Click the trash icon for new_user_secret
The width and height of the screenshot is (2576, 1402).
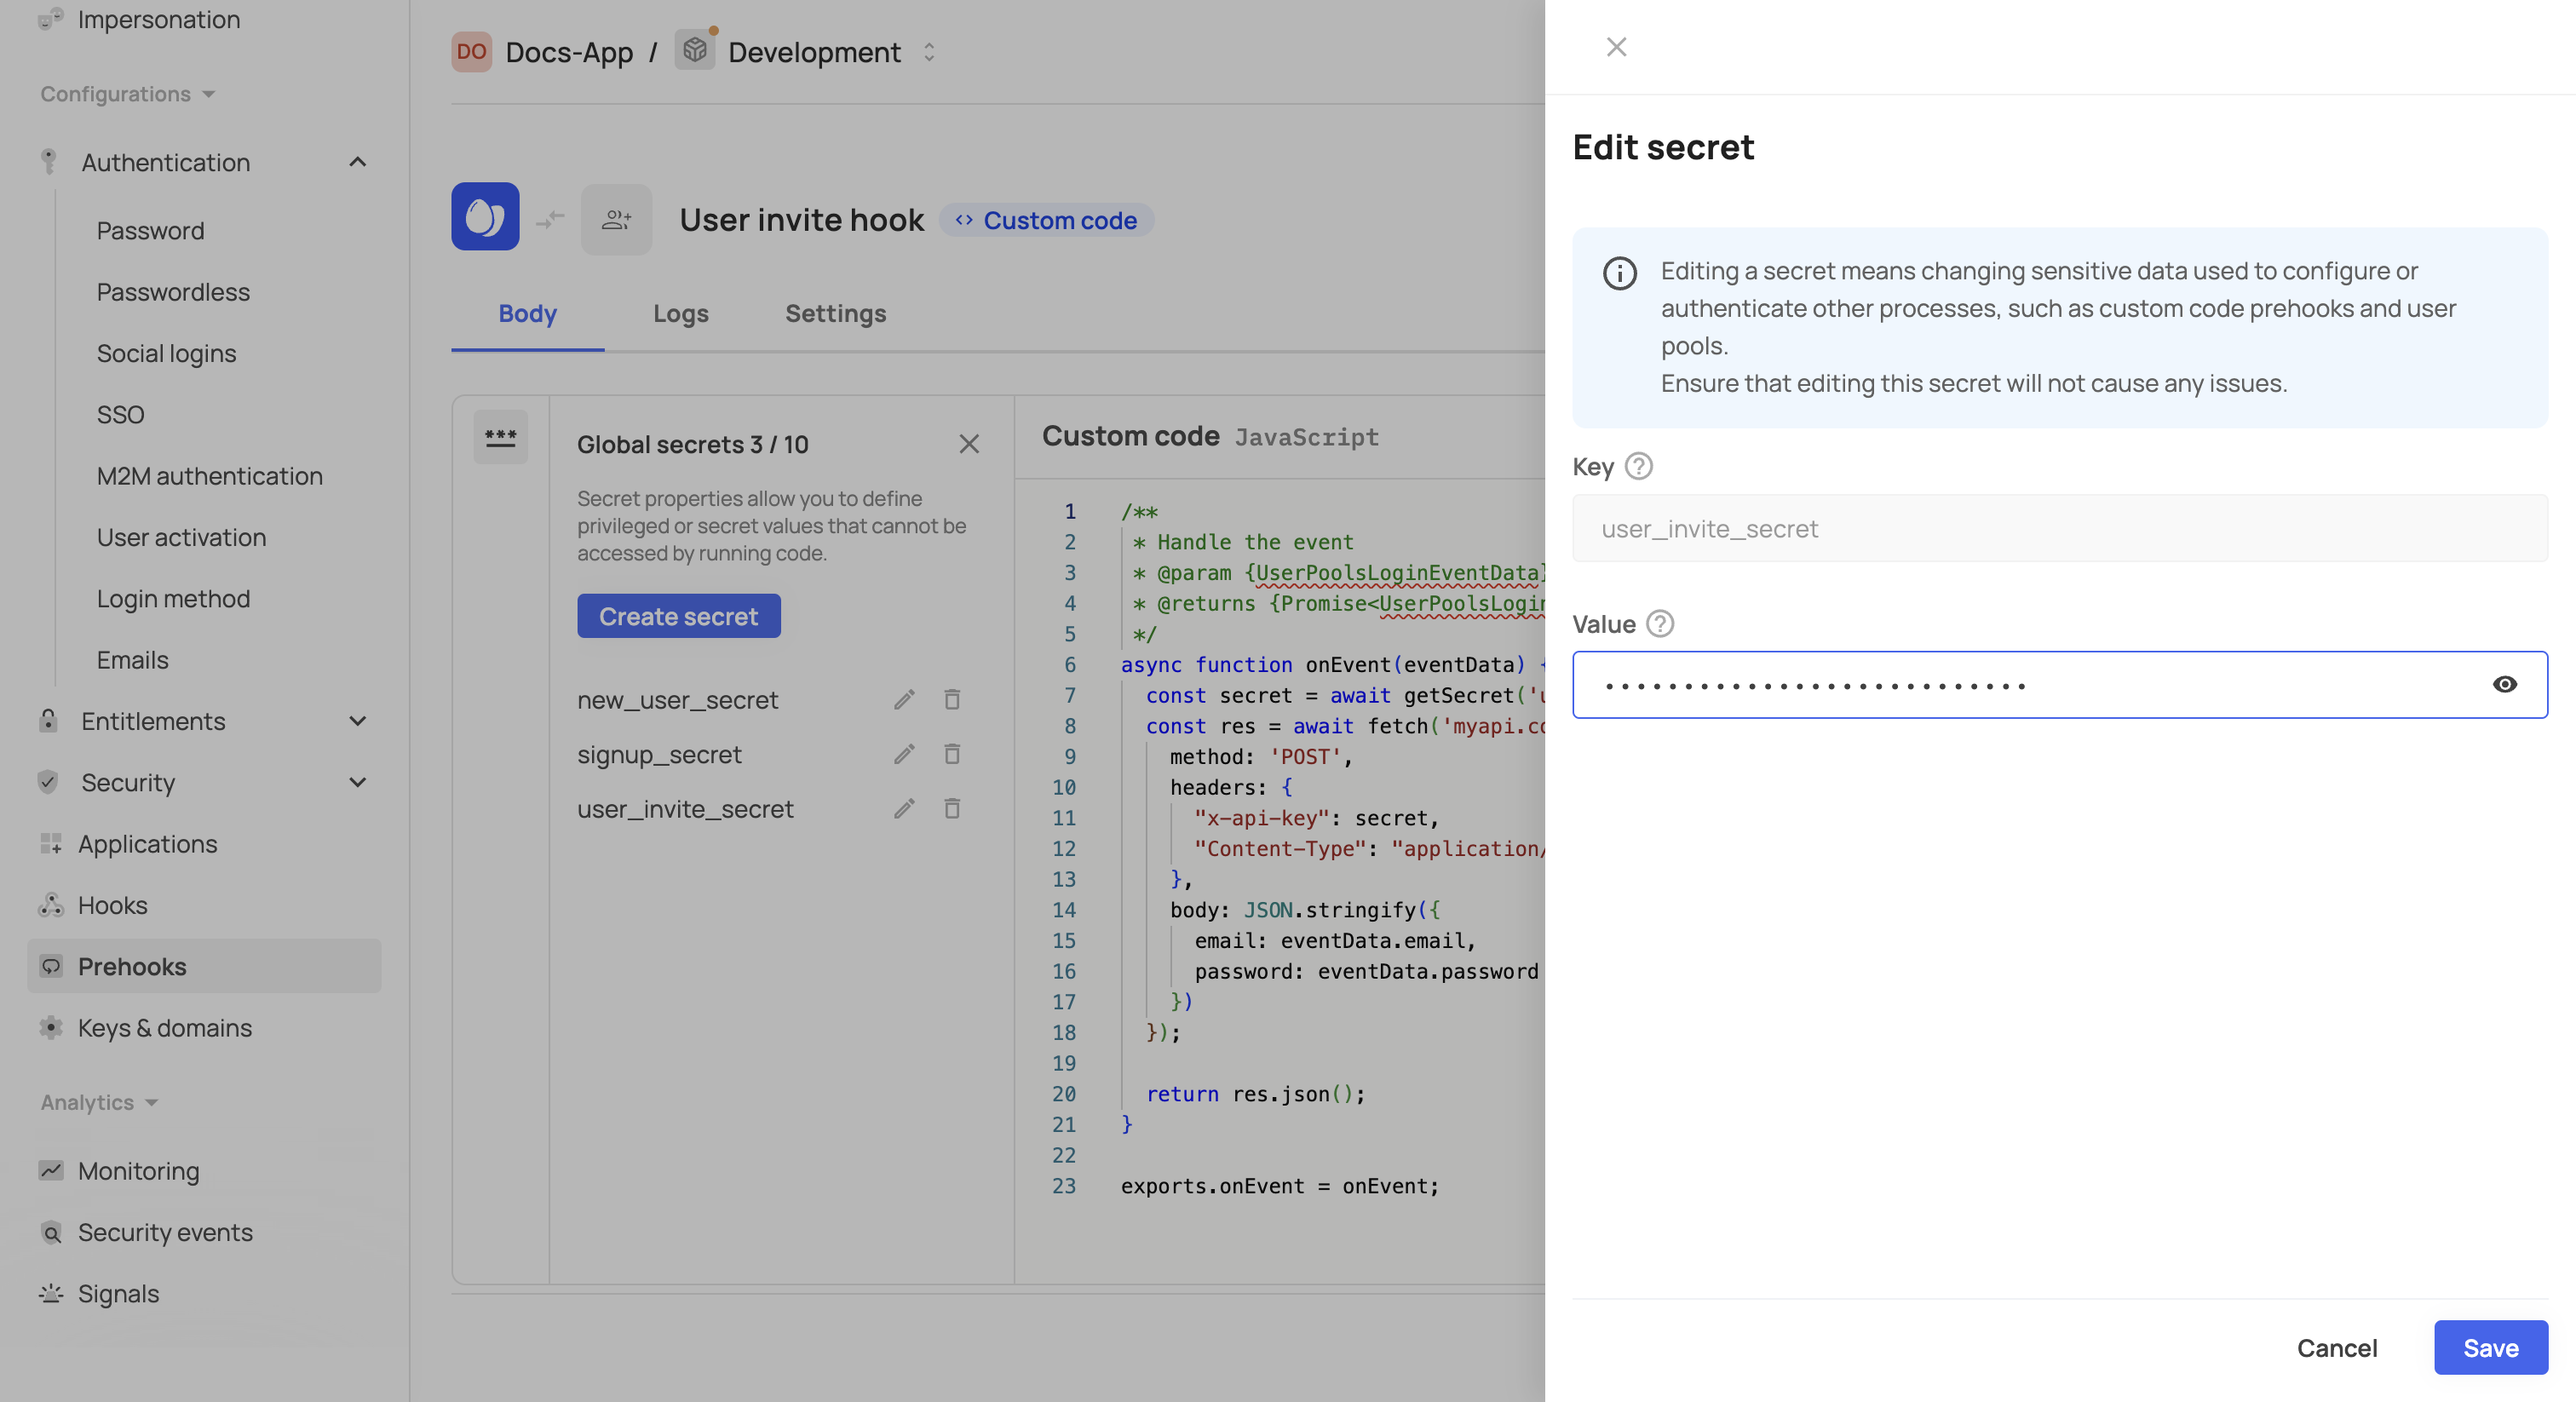[x=952, y=700]
